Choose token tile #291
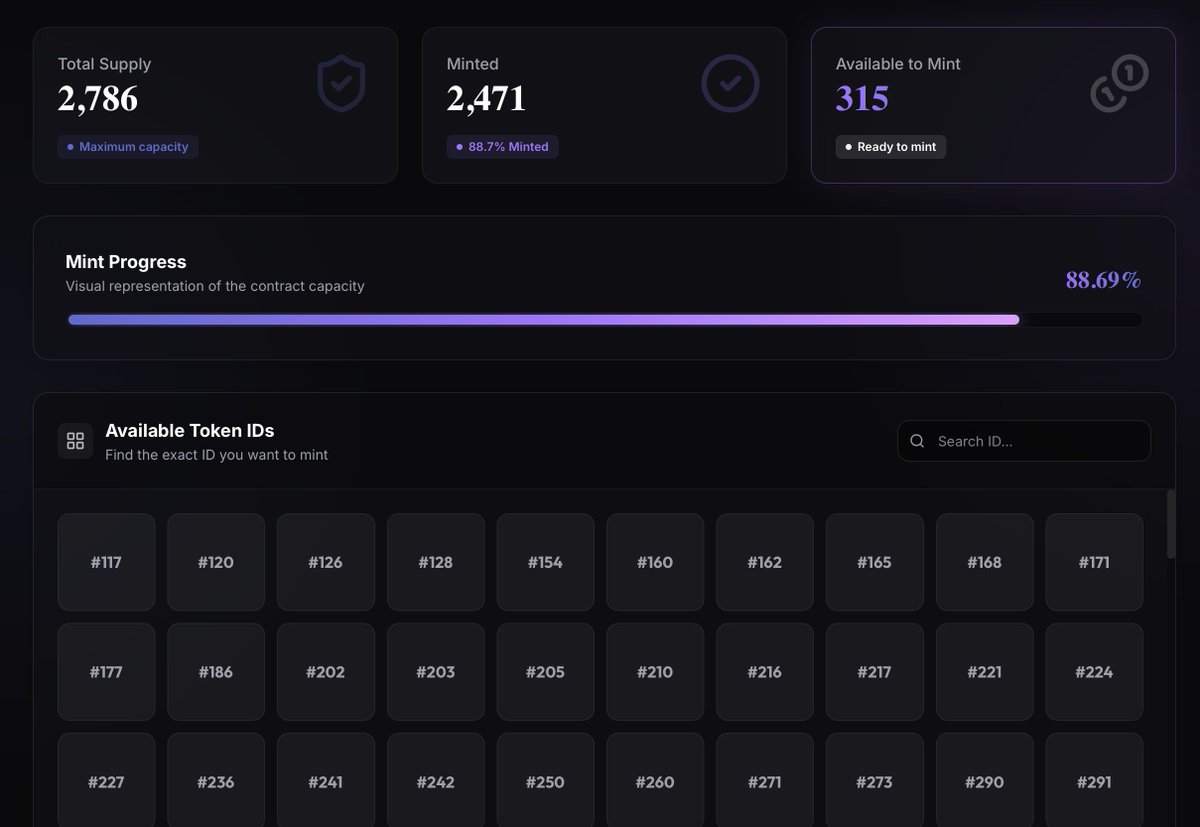 1094,780
